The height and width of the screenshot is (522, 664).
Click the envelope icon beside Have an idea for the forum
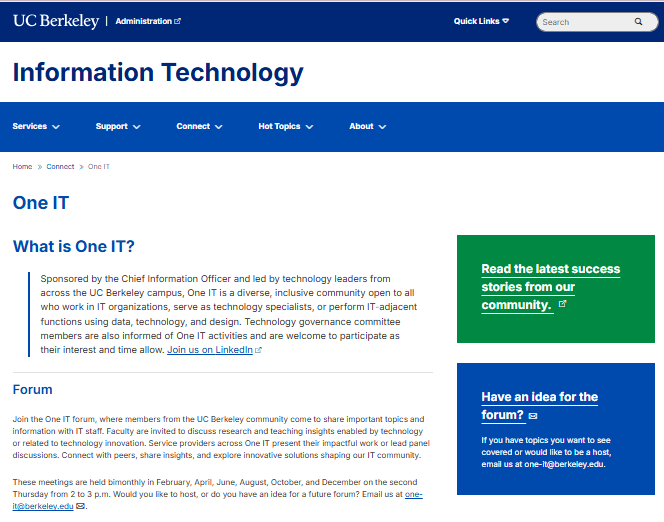point(533,416)
